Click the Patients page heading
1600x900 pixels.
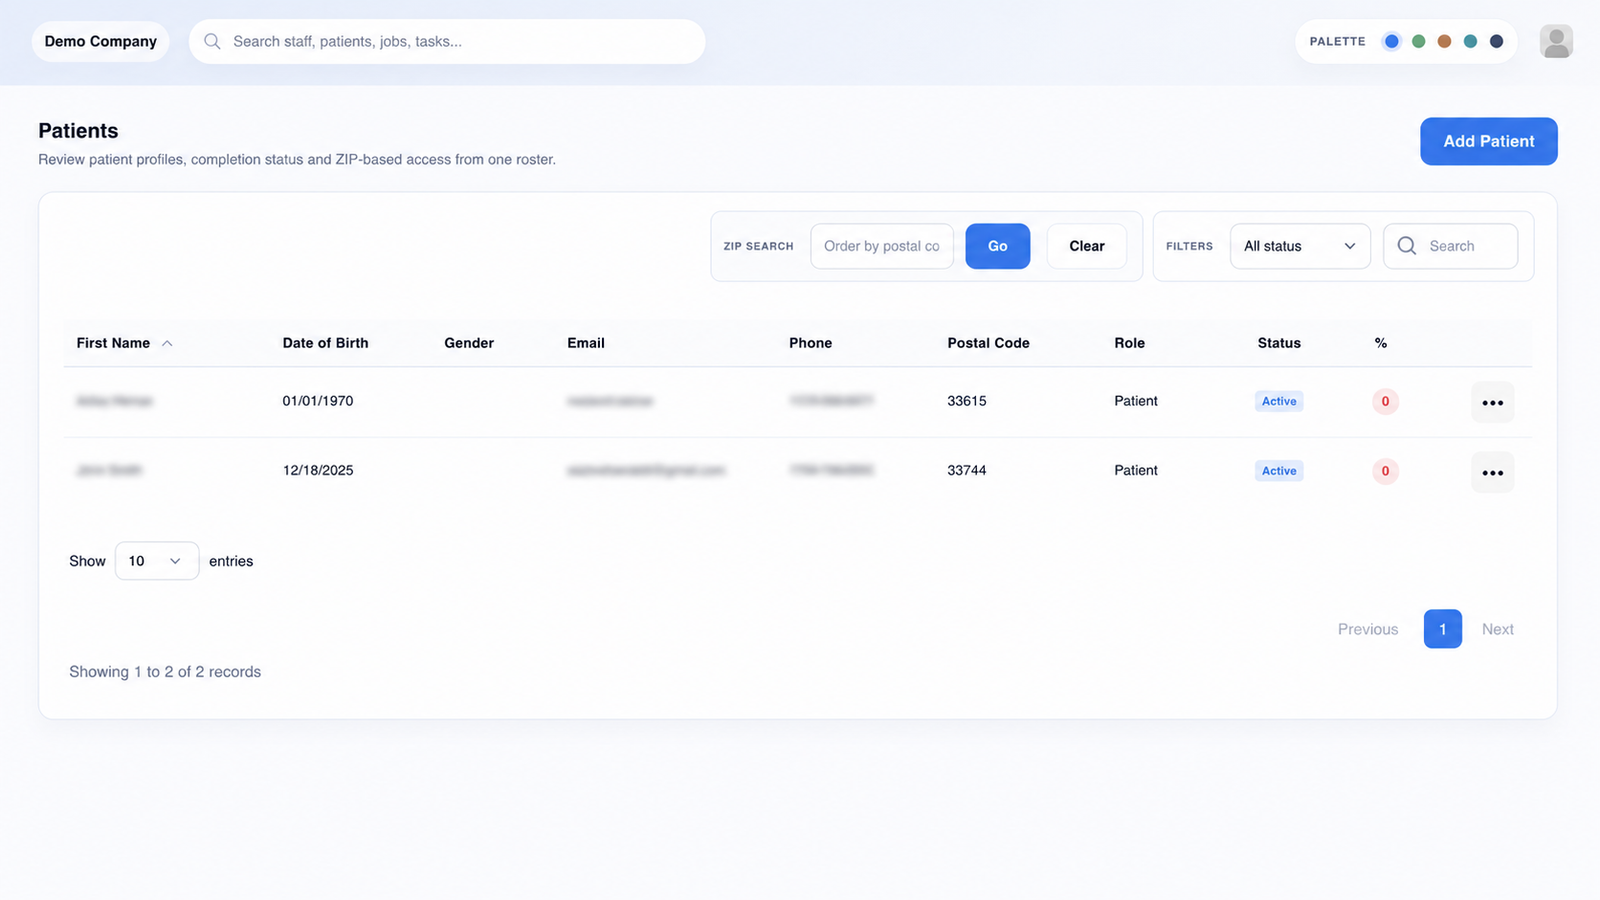click(x=78, y=131)
